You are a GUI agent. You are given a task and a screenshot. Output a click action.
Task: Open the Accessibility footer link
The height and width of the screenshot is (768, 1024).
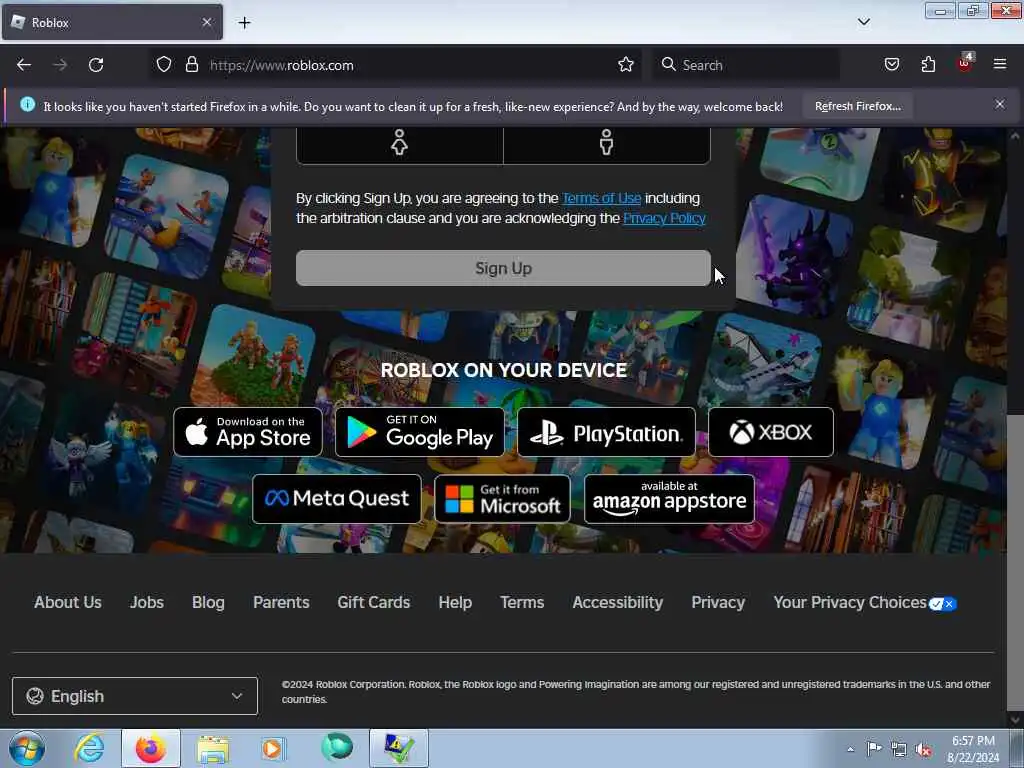[618, 602]
